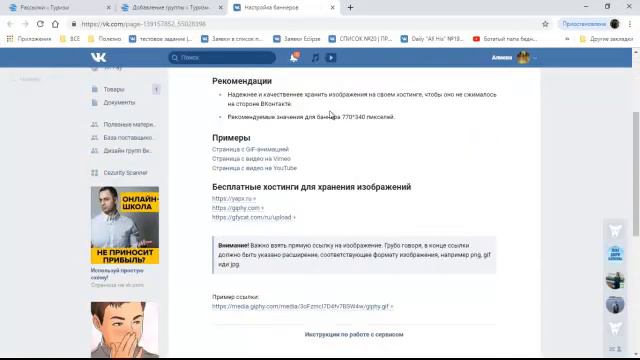The image size is (640, 360).
Task: Click the 1 counter badge beside Товары
Action: click(x=156, y=89)
